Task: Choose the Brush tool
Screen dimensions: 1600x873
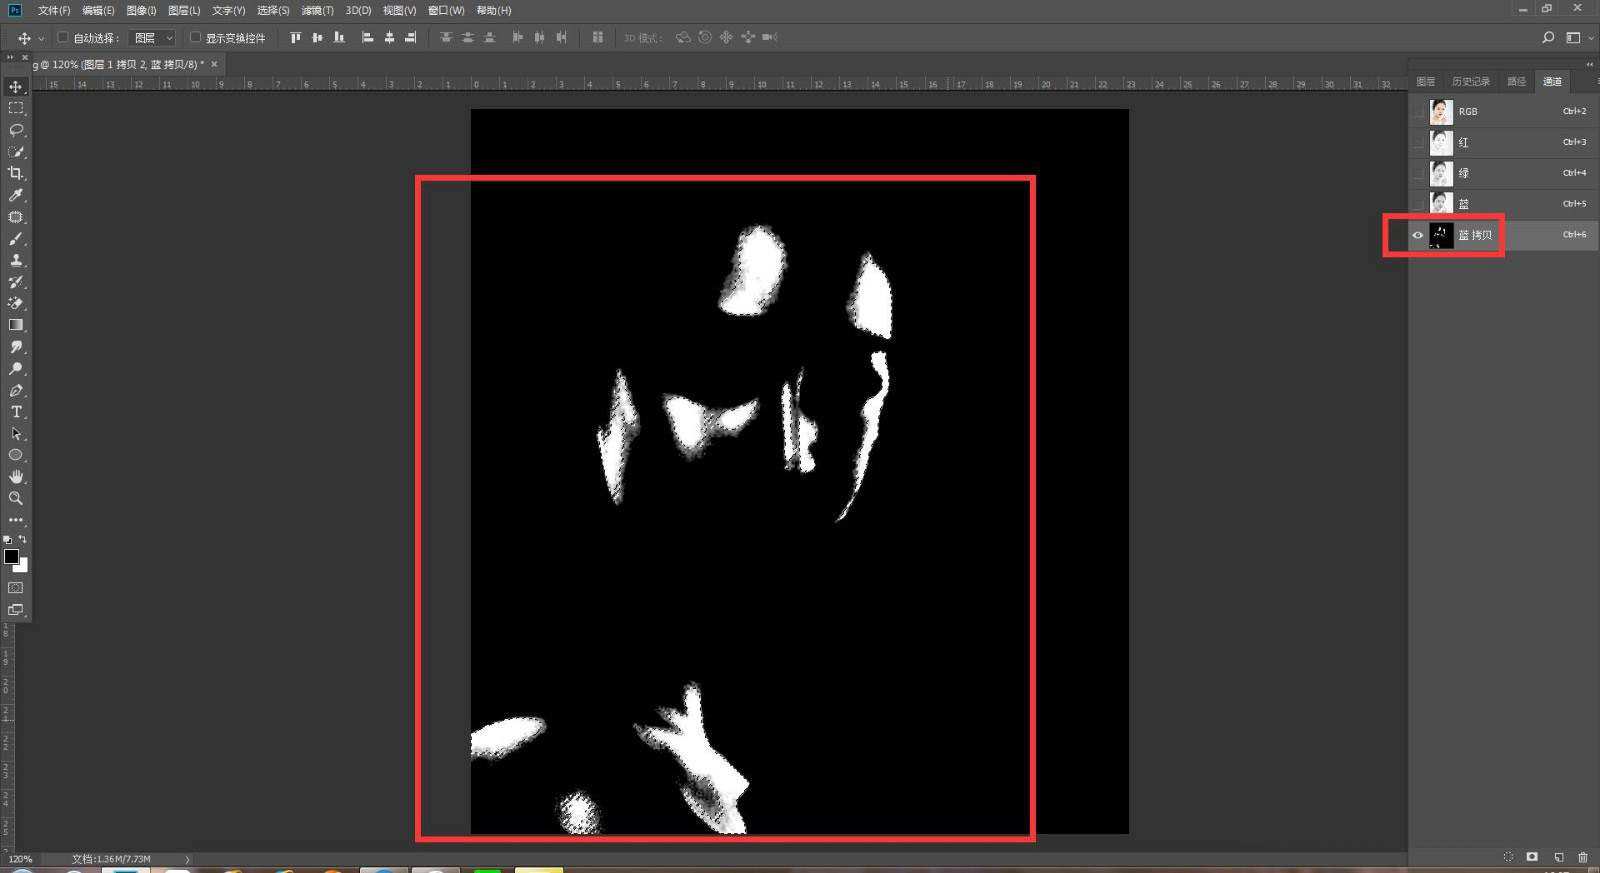Action: [16, 239]
